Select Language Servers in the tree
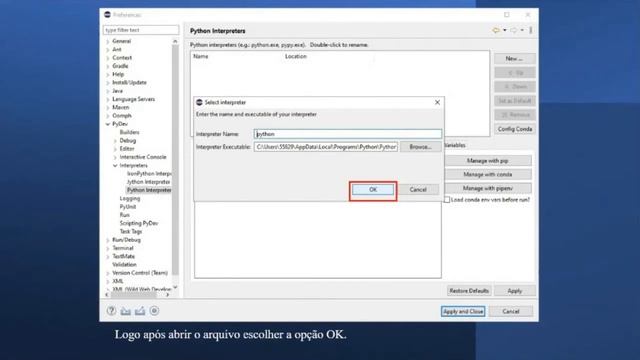The image size is (640, 360). [133, 99]
